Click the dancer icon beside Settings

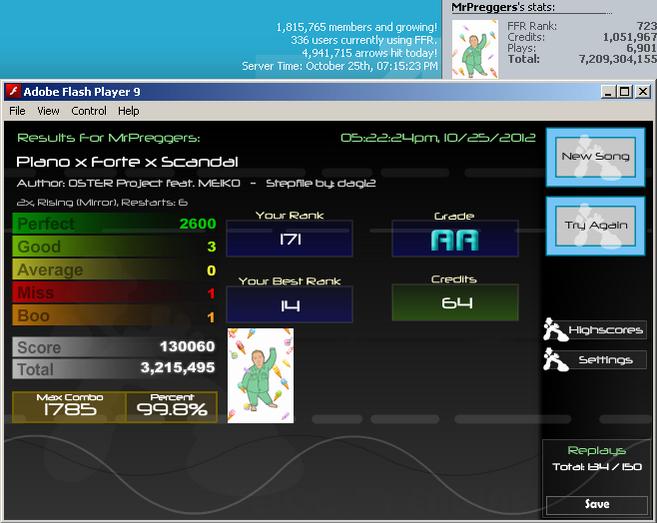pyautogui.click(x=555, y=359)
